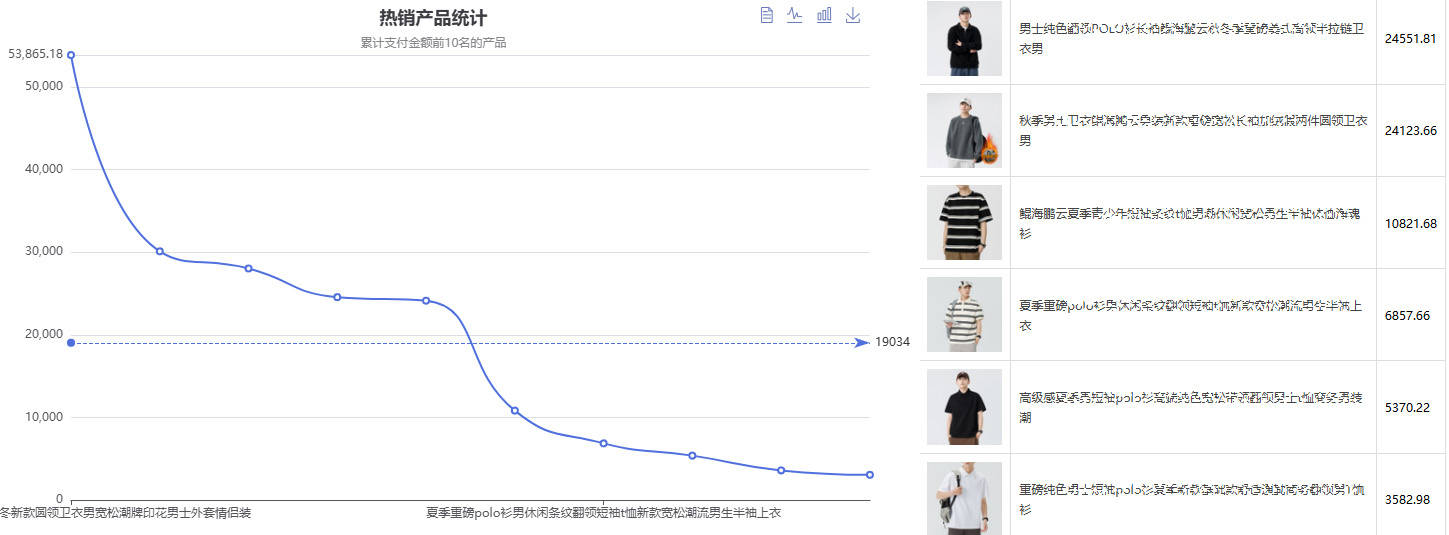Click the 19034 average line arrow
The height and width of the screenshot is (535, 1449).
coord(862,343)
